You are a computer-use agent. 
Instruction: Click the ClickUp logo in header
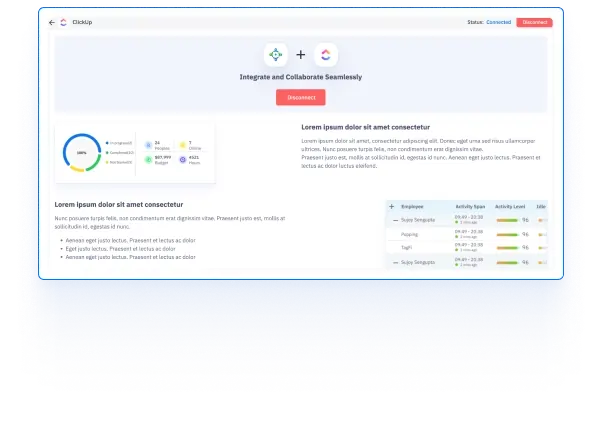(63, 22)
